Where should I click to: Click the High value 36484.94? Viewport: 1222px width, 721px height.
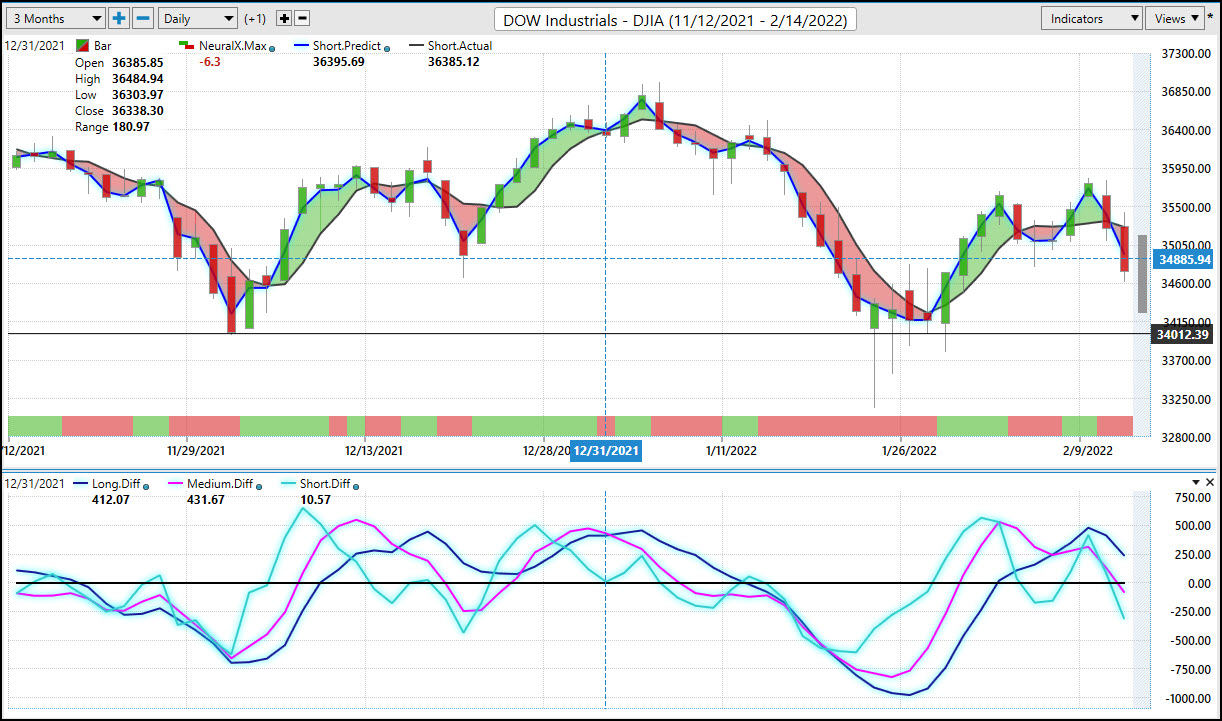tap(138, 78)
